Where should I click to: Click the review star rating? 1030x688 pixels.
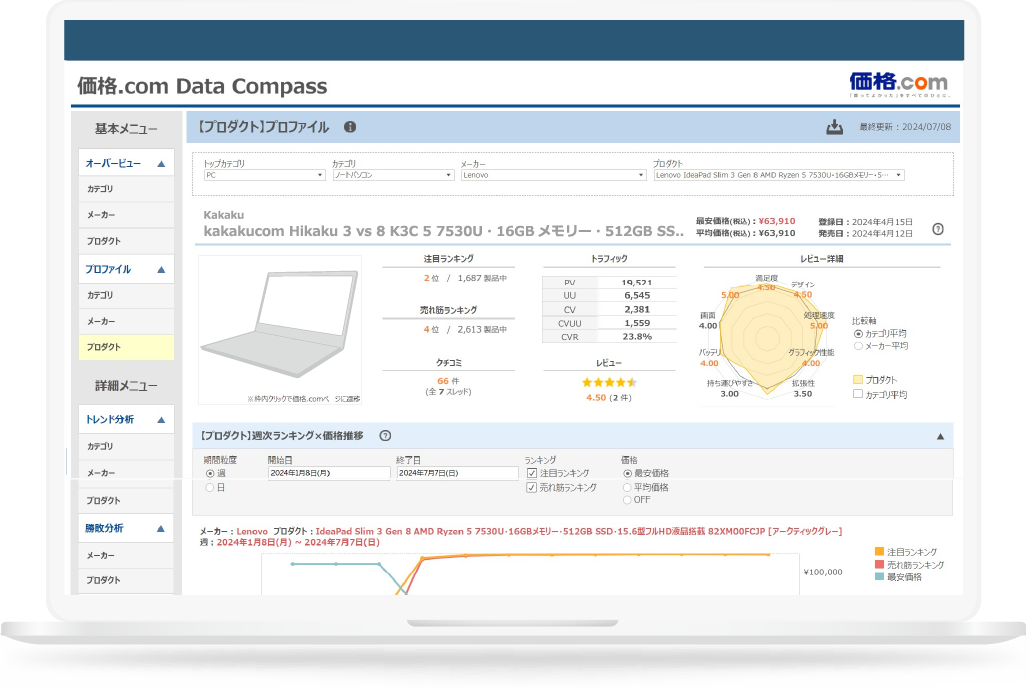(609, 382)
